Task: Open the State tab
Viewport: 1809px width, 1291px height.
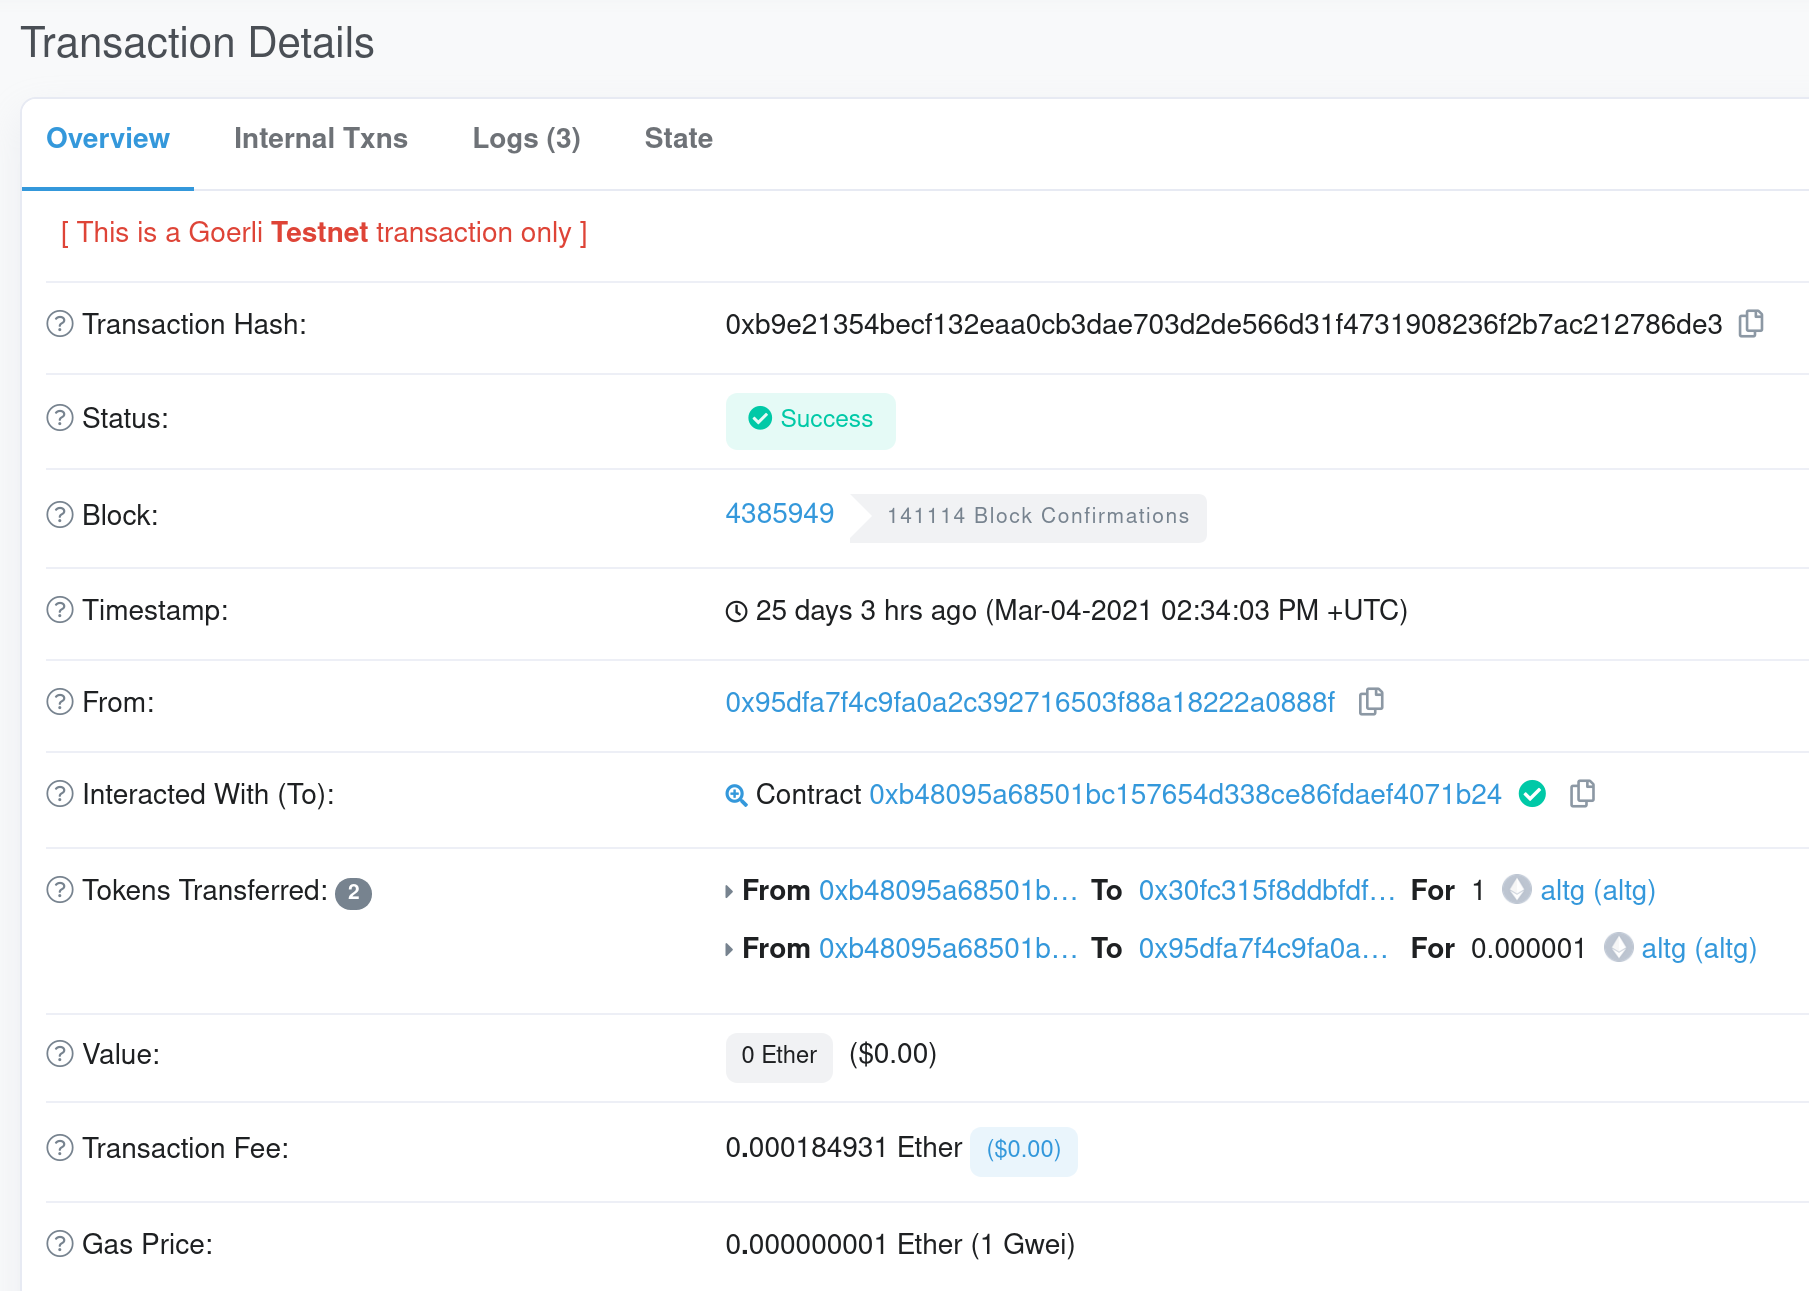Action: point(678,139)
